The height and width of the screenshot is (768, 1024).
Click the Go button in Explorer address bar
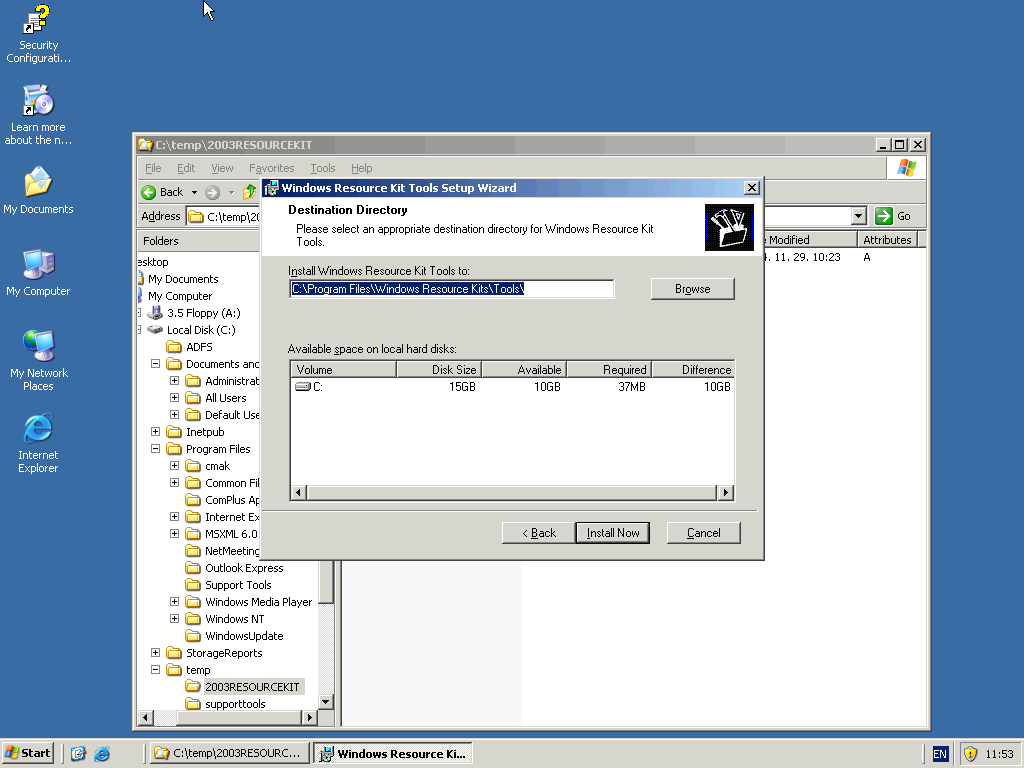point(893,216)
